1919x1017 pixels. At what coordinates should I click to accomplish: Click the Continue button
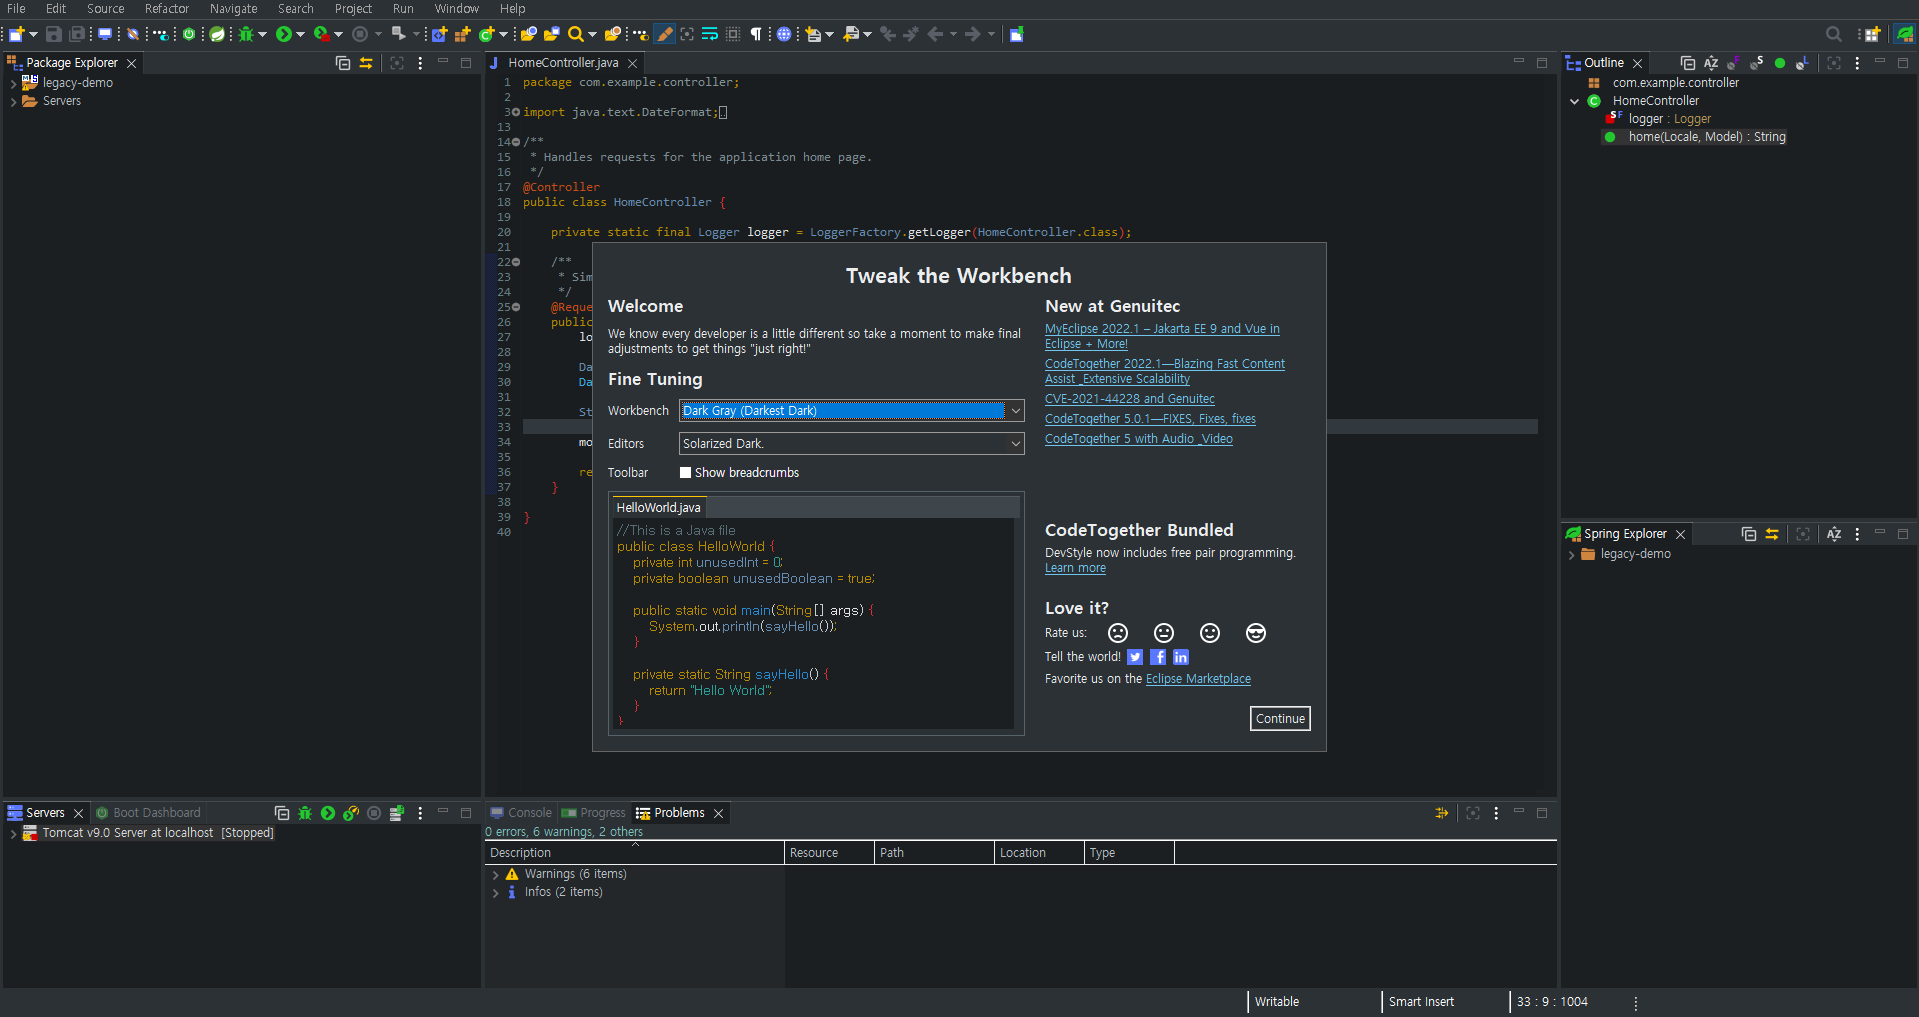(1280, 719)
